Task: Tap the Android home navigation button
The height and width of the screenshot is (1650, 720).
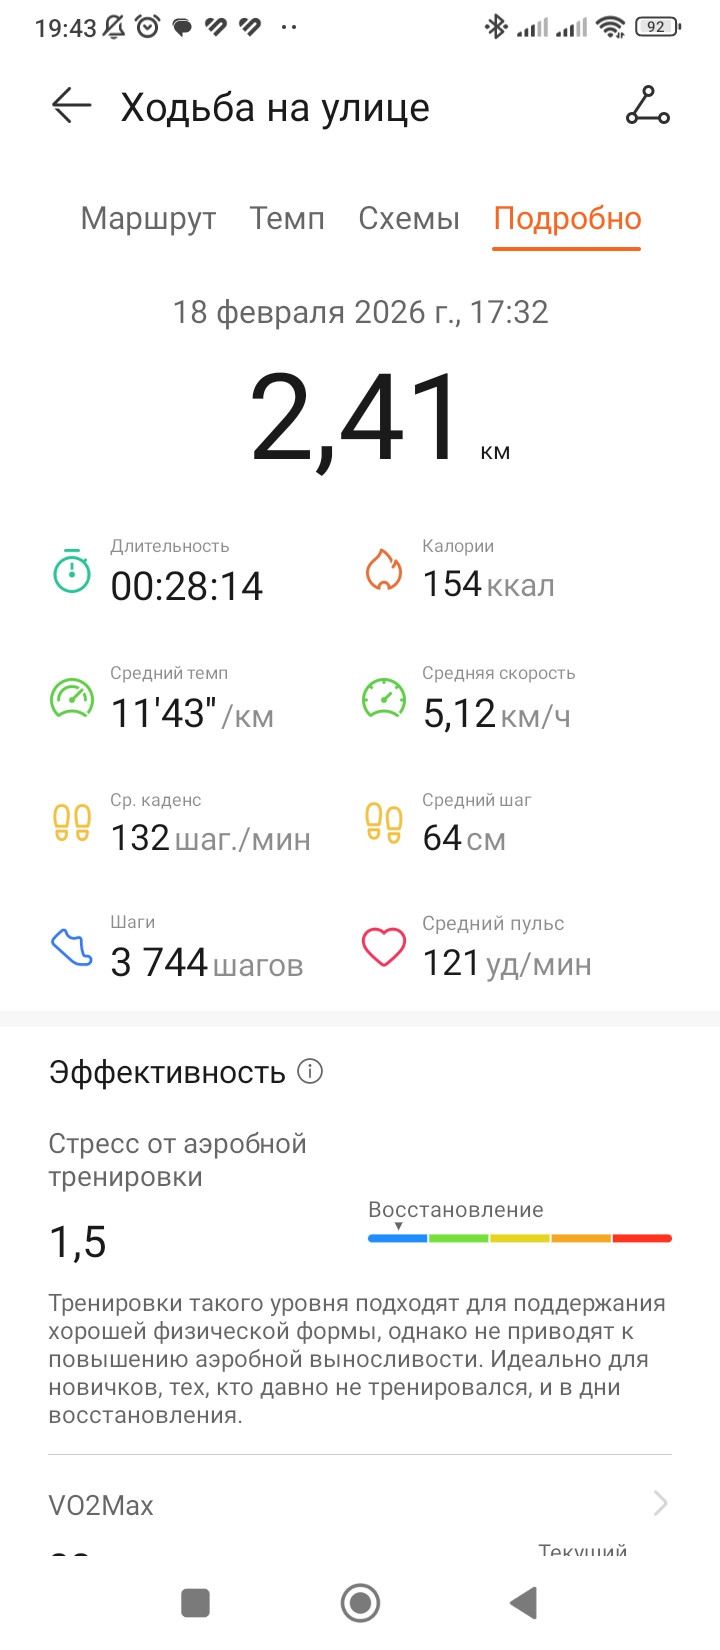Action: (x=360, y=1603)
